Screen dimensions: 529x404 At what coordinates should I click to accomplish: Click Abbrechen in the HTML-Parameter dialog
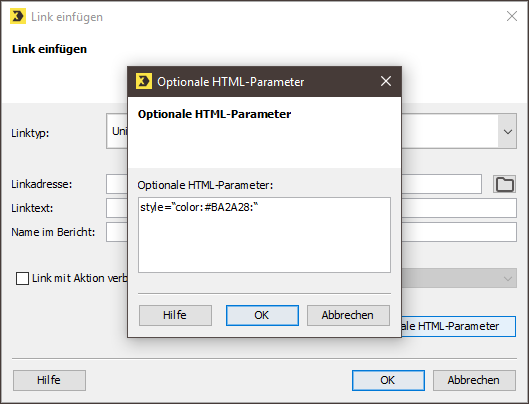348,315
